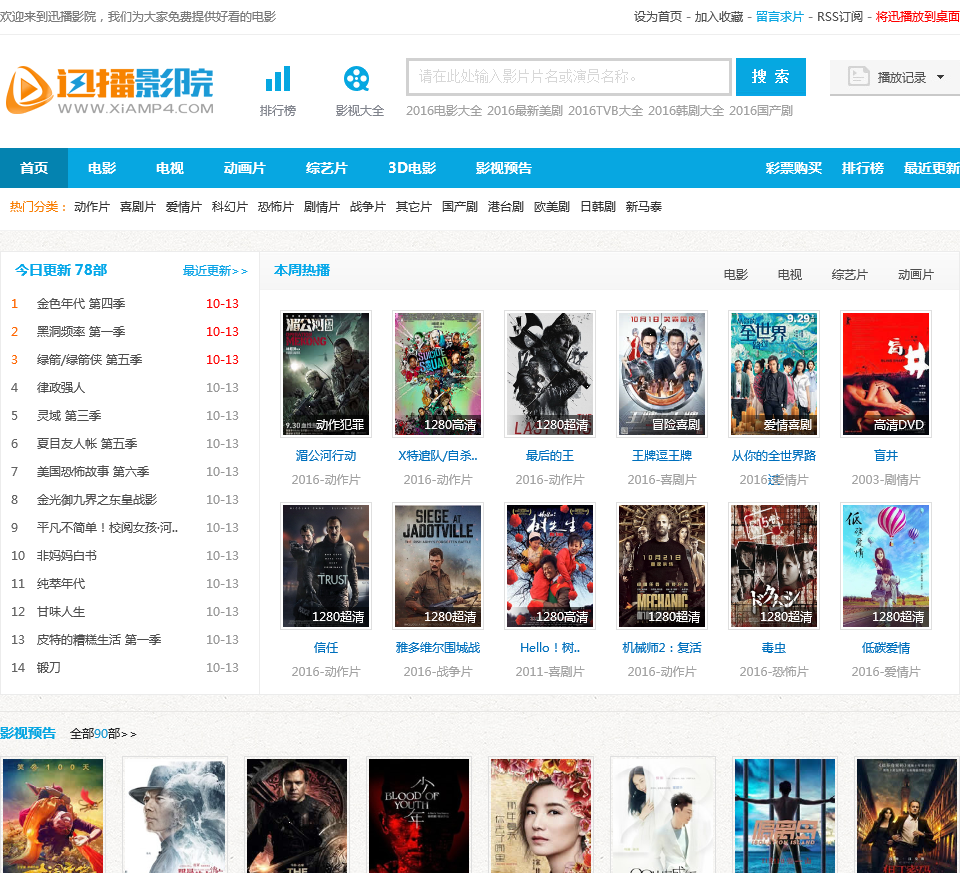Click the 王牌逗王牌 poster thumbnail
Viewport: 960px width, 873px height.
662,373
